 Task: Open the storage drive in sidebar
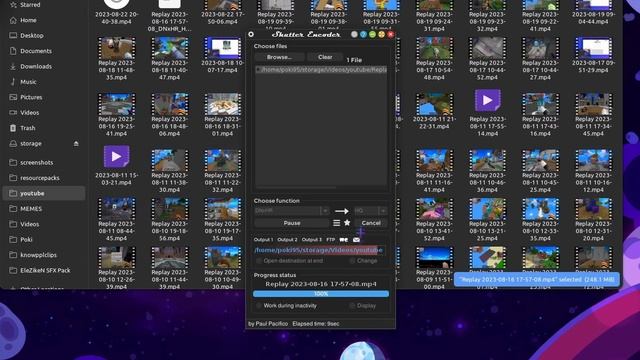tap(31, 144)
